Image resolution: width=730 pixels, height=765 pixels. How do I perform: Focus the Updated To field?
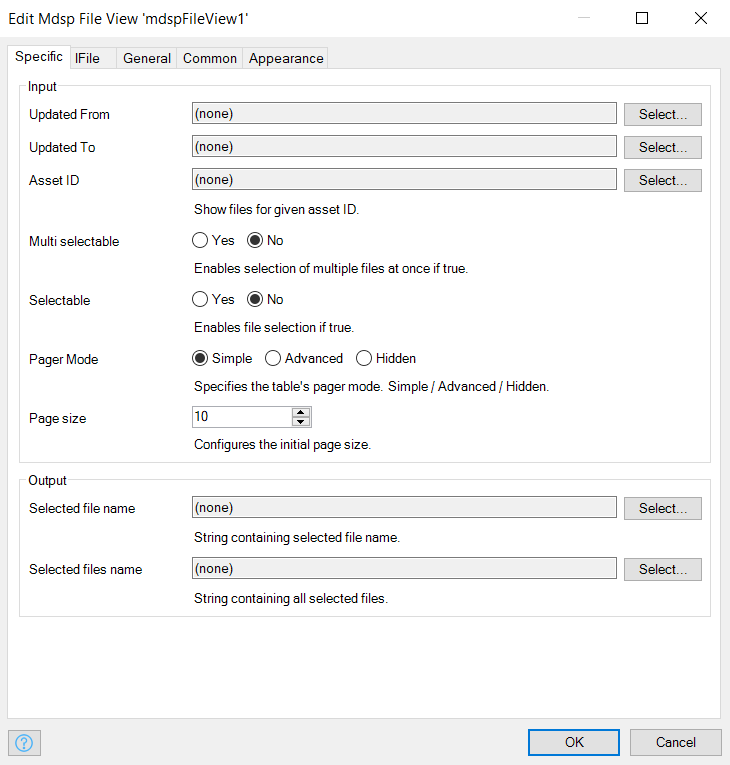point(404,146)
